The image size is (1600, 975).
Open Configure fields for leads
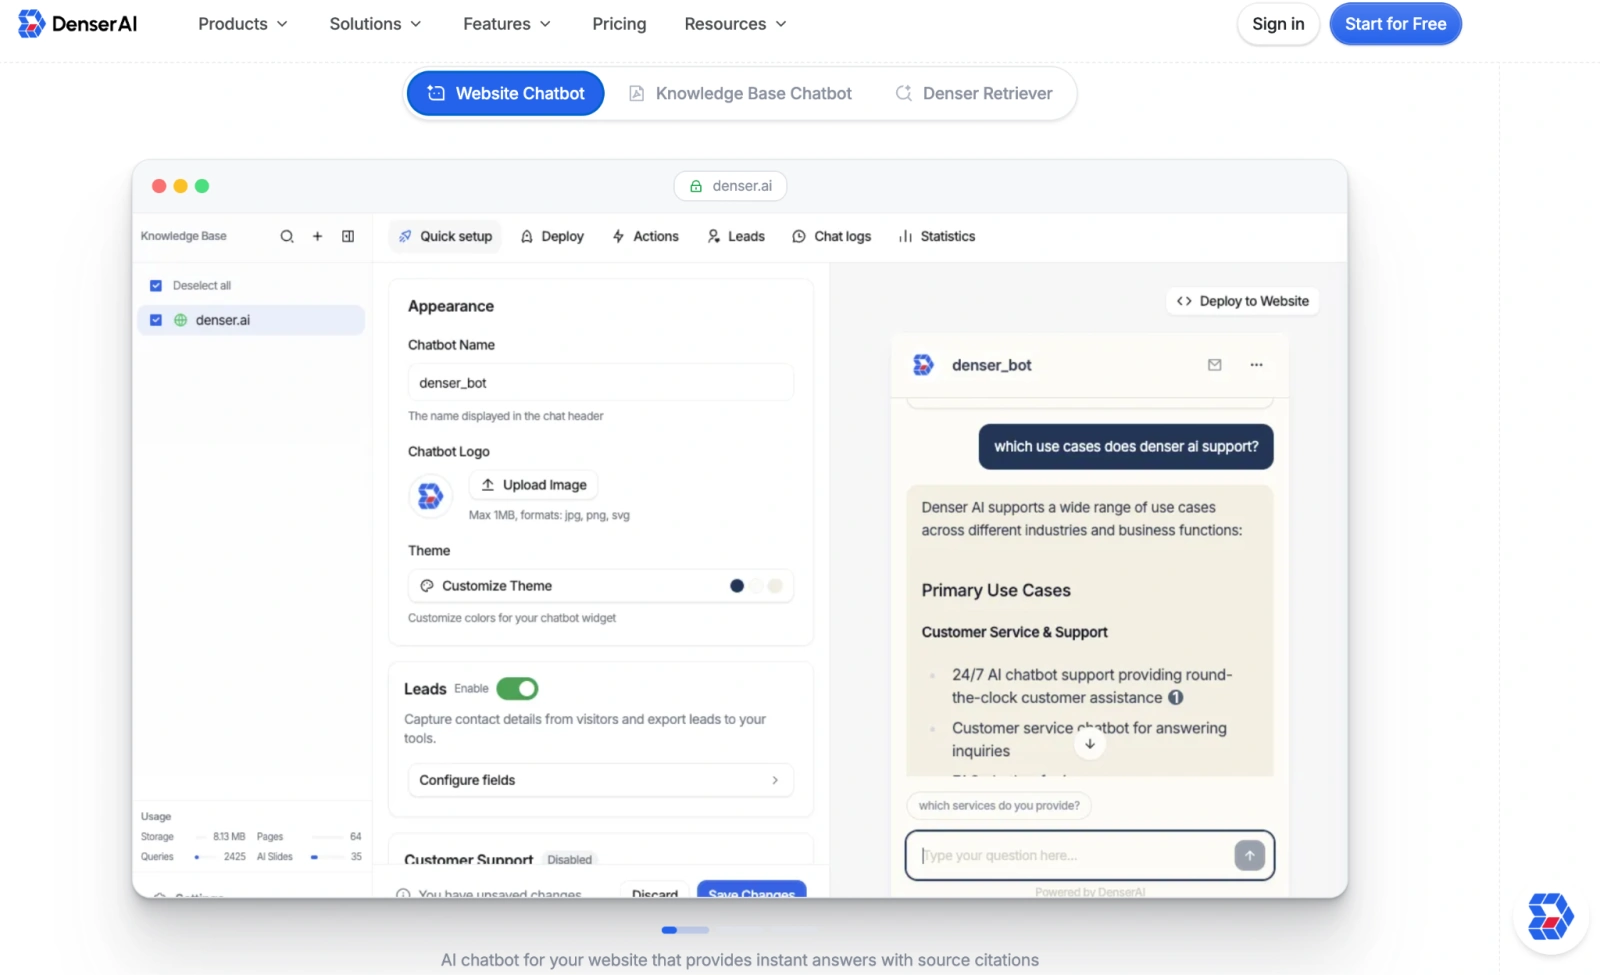click(x=600, y=780)
